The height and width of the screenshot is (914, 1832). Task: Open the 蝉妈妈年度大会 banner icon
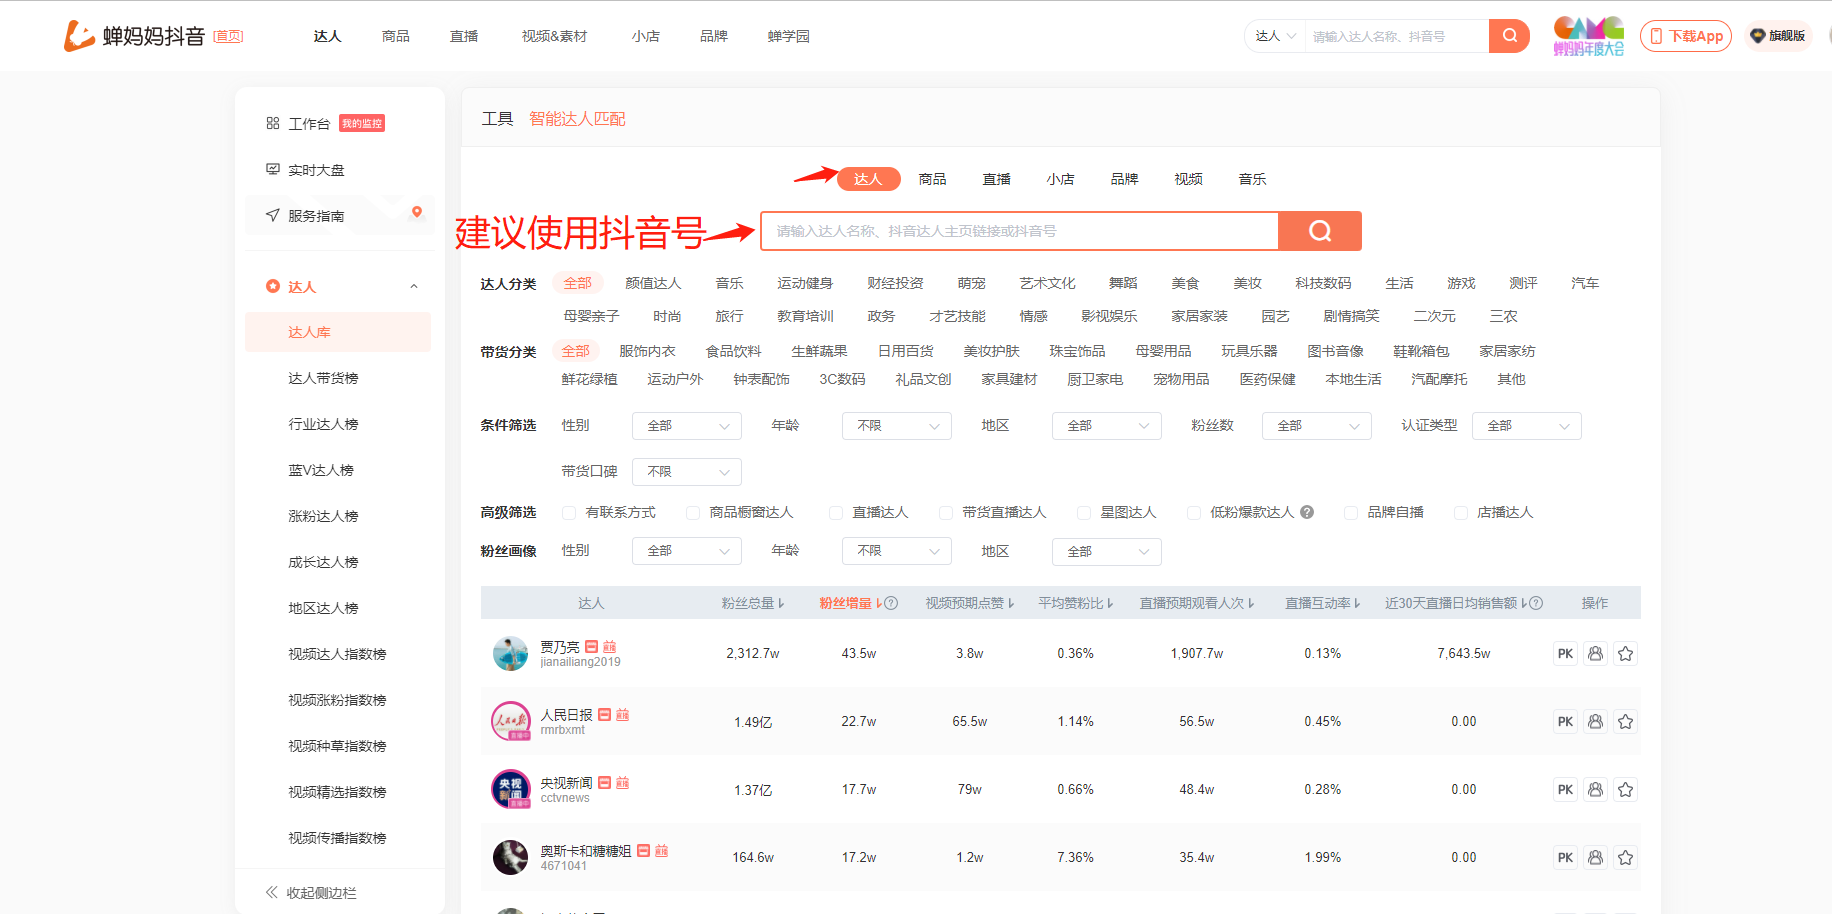(1588, 36)
